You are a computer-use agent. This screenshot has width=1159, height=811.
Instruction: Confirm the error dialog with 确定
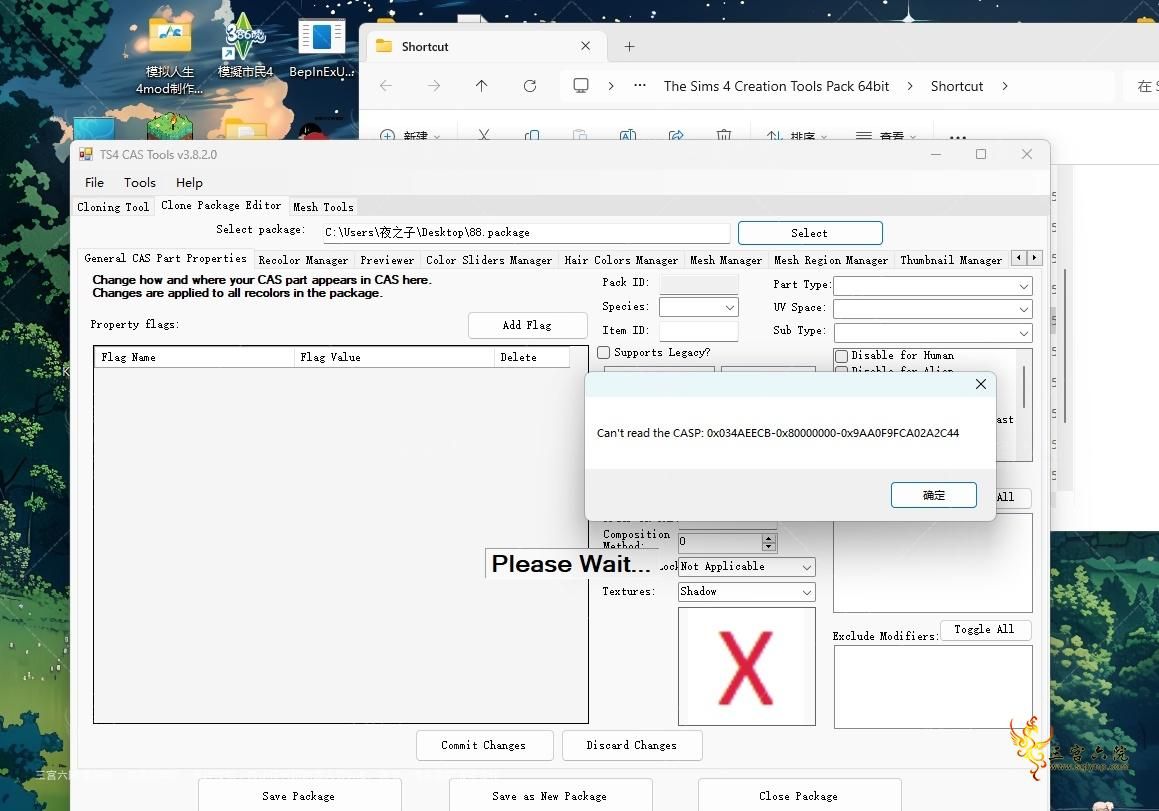pos(934,495)
